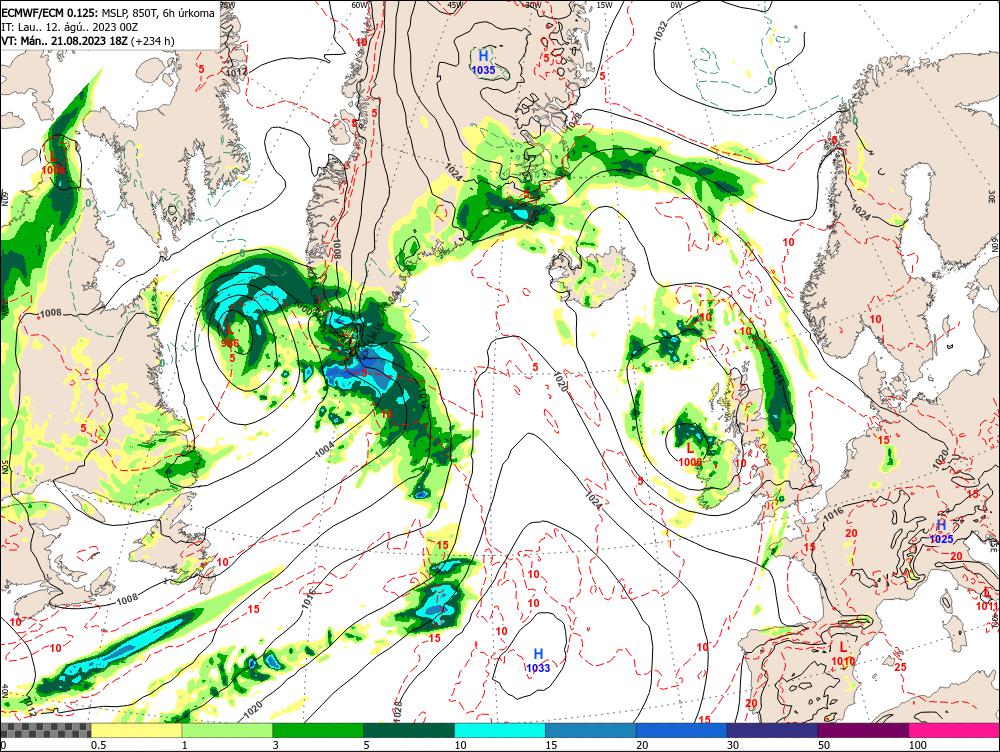Click the dark indigo 30–50 mm legend swatch
The height and width of the screenshot is (752, 1000).
pyautogui.click(x=772, y=730)
